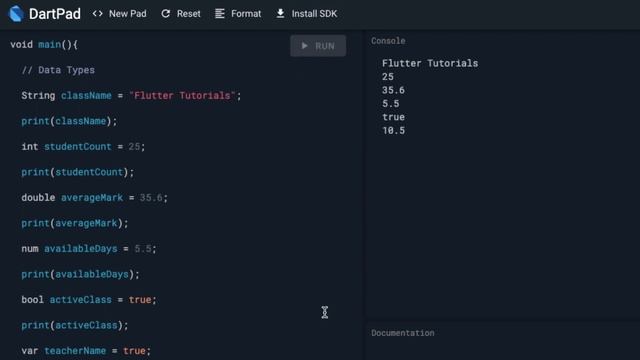Screen dimensions: 640x360
Task: Click 'num availableDays = 5.5;' line
Action: tap(89, 249)
